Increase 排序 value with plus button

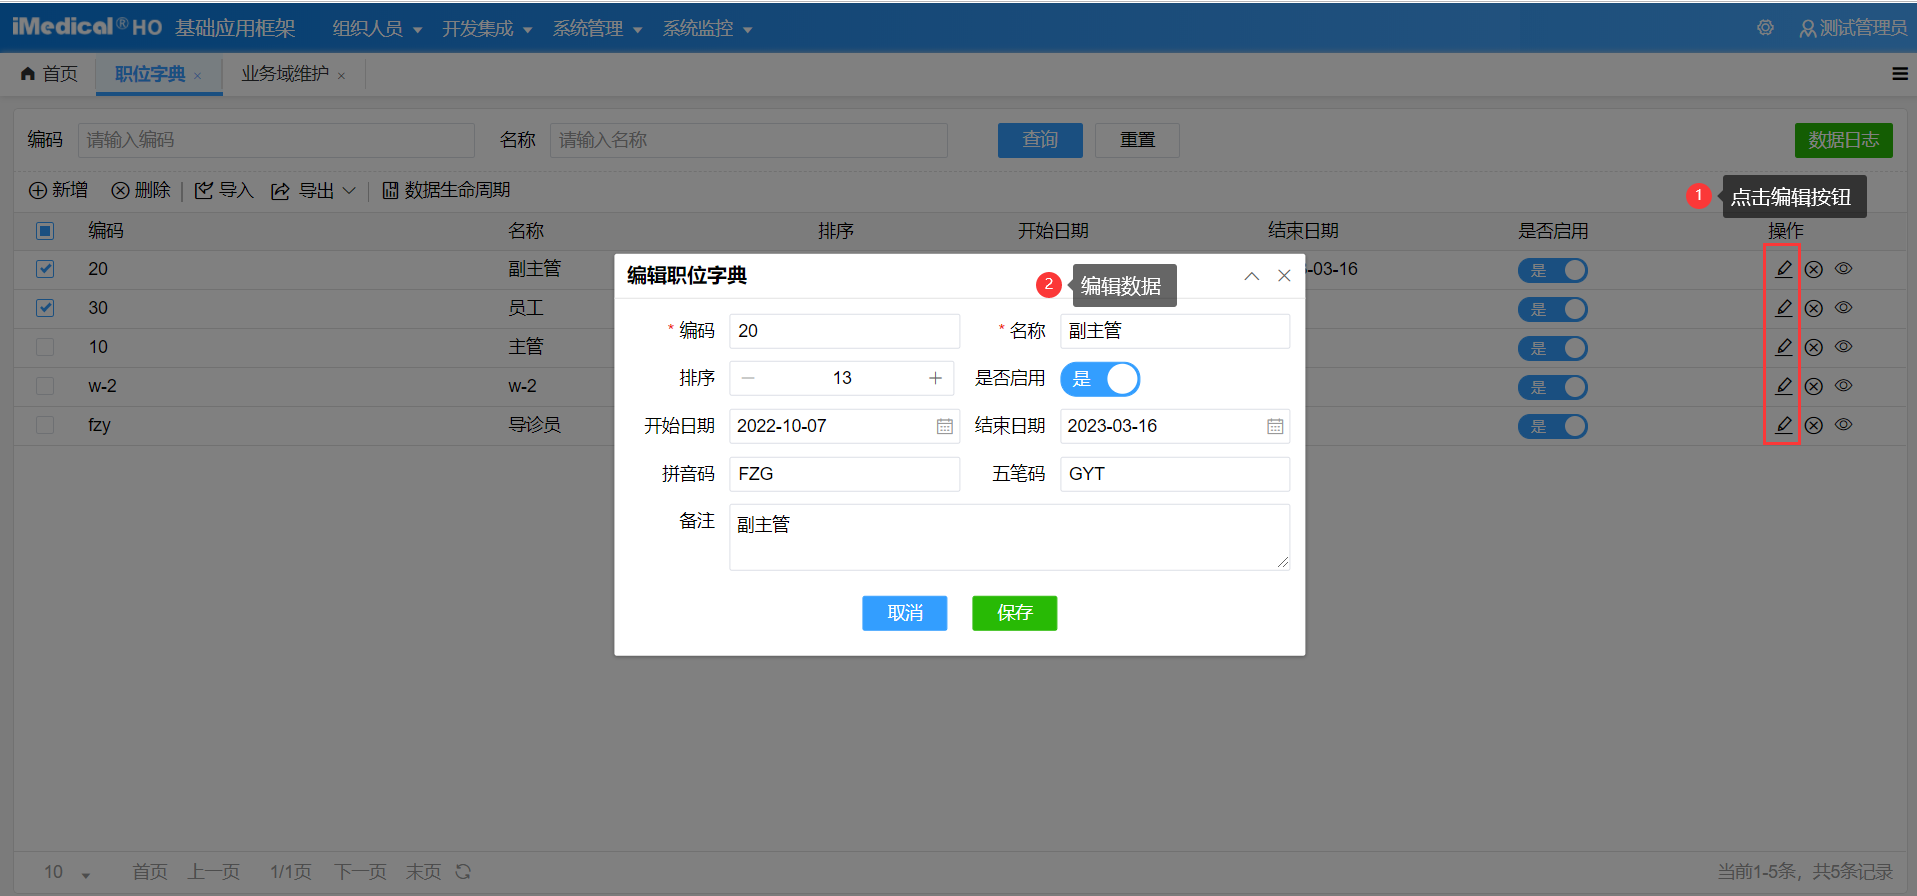coord(935,378)
